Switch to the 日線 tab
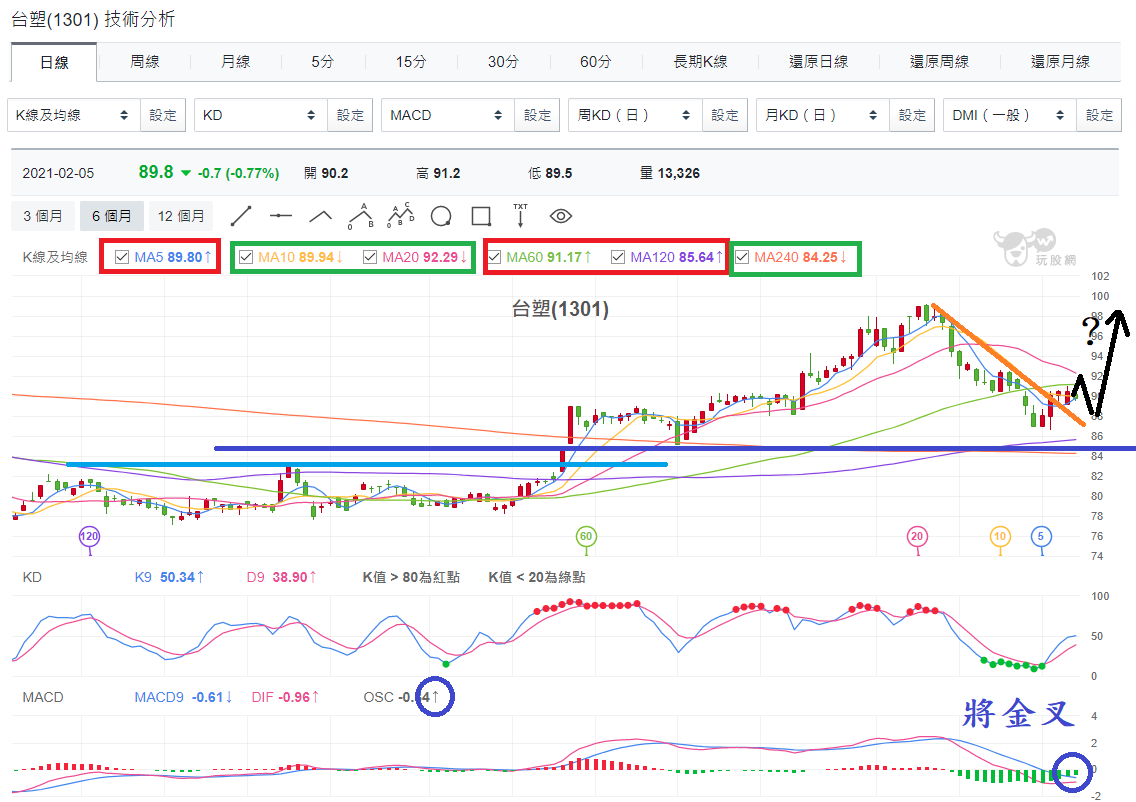This screenshot has height=802, width=1136. pyautogui.click(x=54, y=62)
